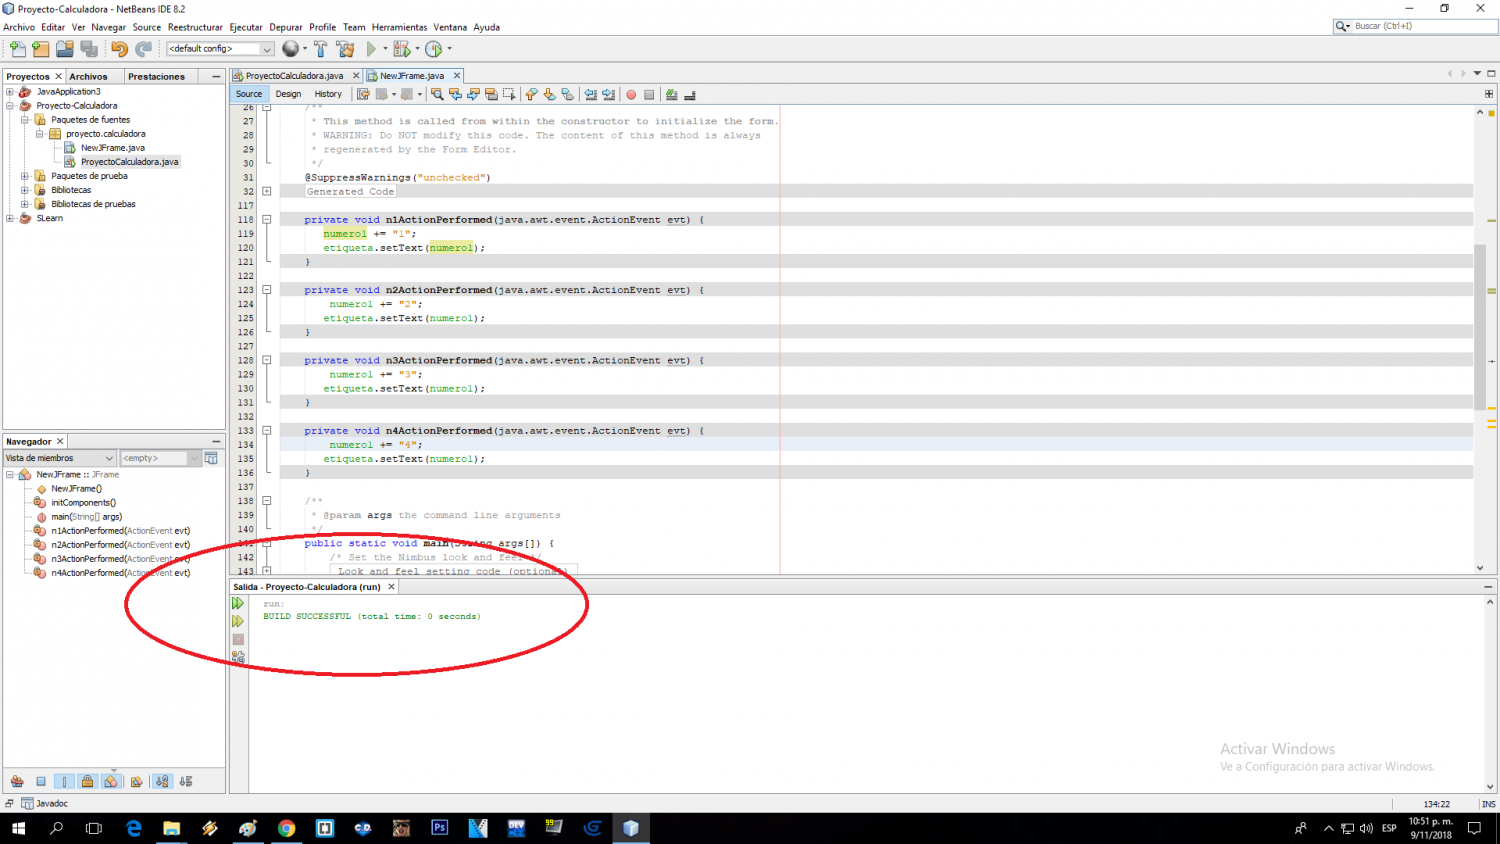Select NewJFrame.java in project tree
Image resolution: width=1500 pixels, height=844 pixels.
tap(112, 148)
